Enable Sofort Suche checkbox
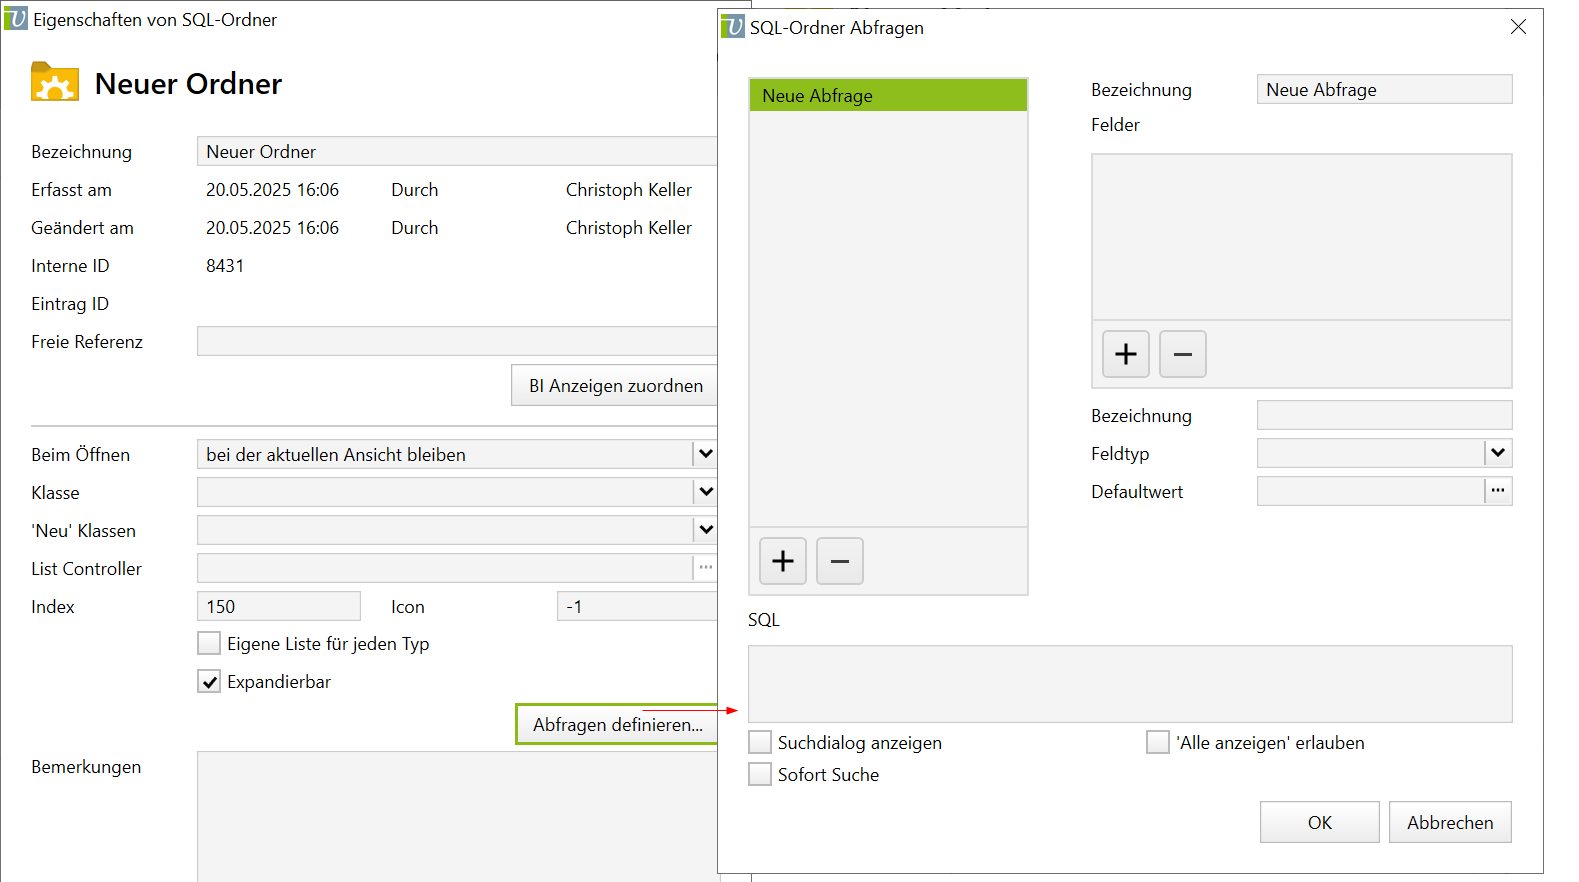 [x=760, y=774]
